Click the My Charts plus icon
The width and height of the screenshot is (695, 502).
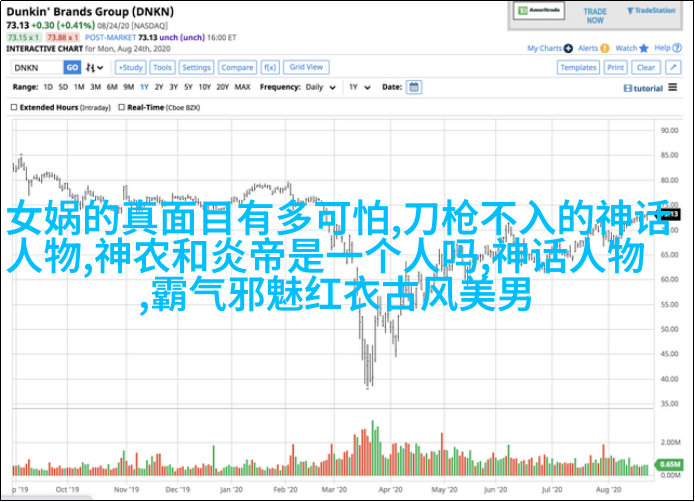pos(568,48)
